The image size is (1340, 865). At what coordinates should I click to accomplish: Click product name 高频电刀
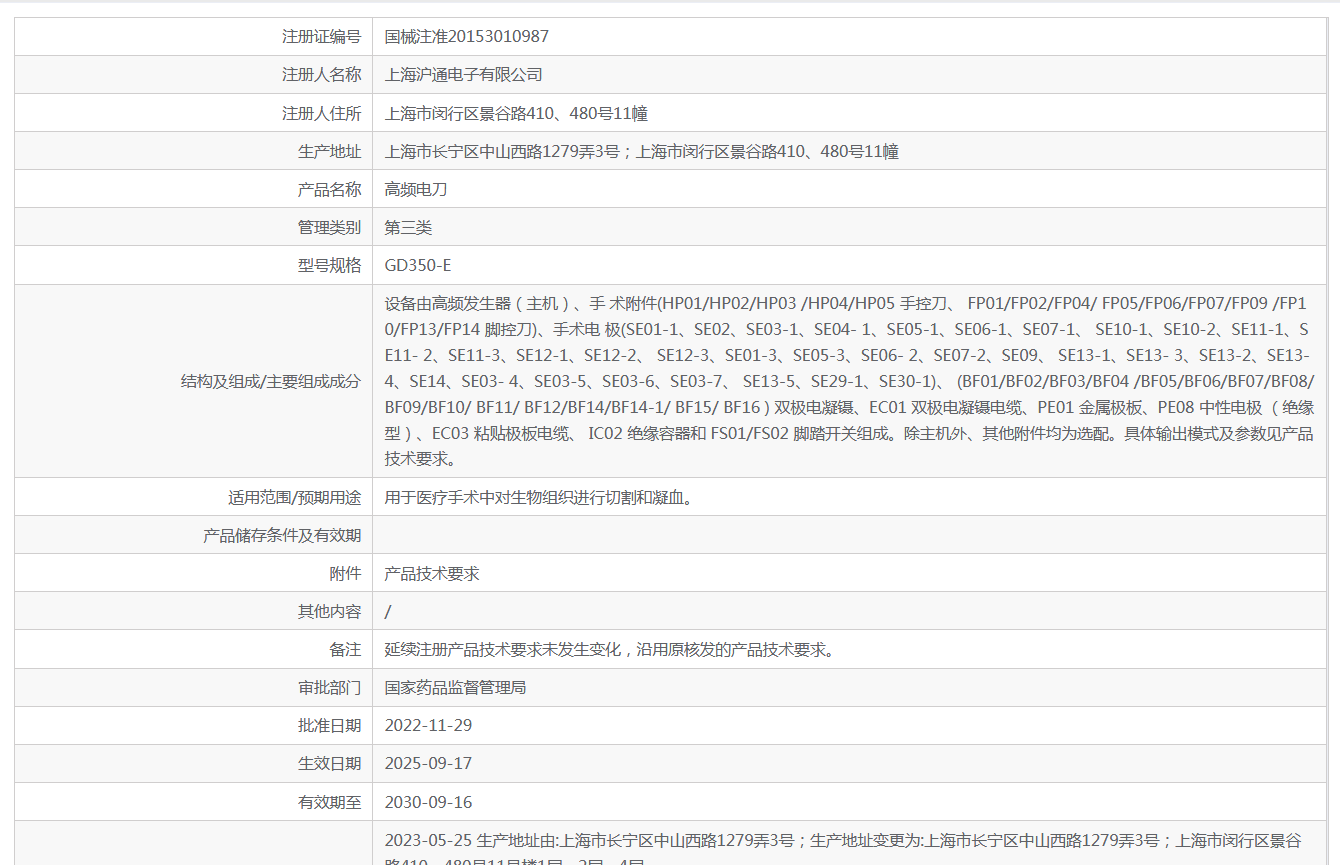click(416, 189)
